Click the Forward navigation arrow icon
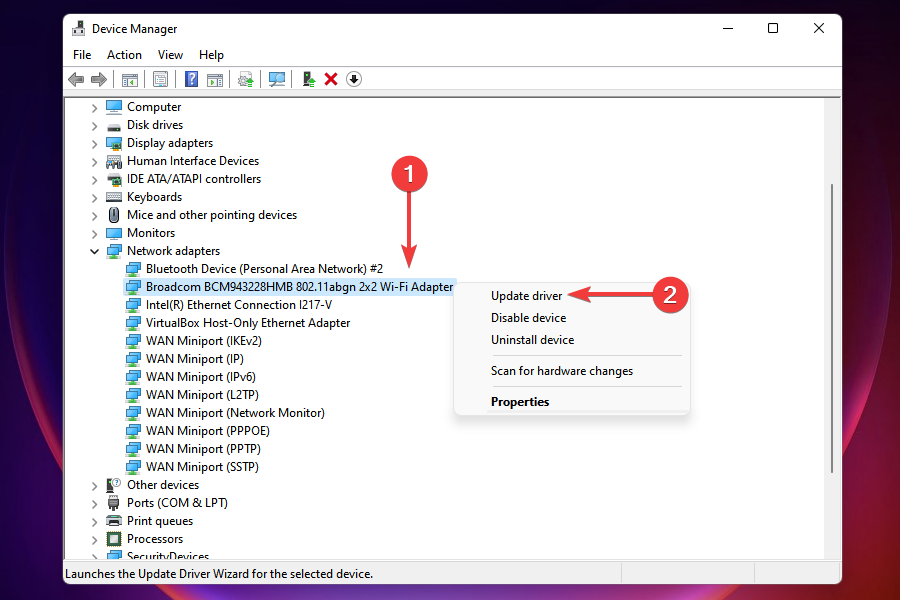Image resolution: width=900 pixels, height=600 pixels. [x=100, y=79]
